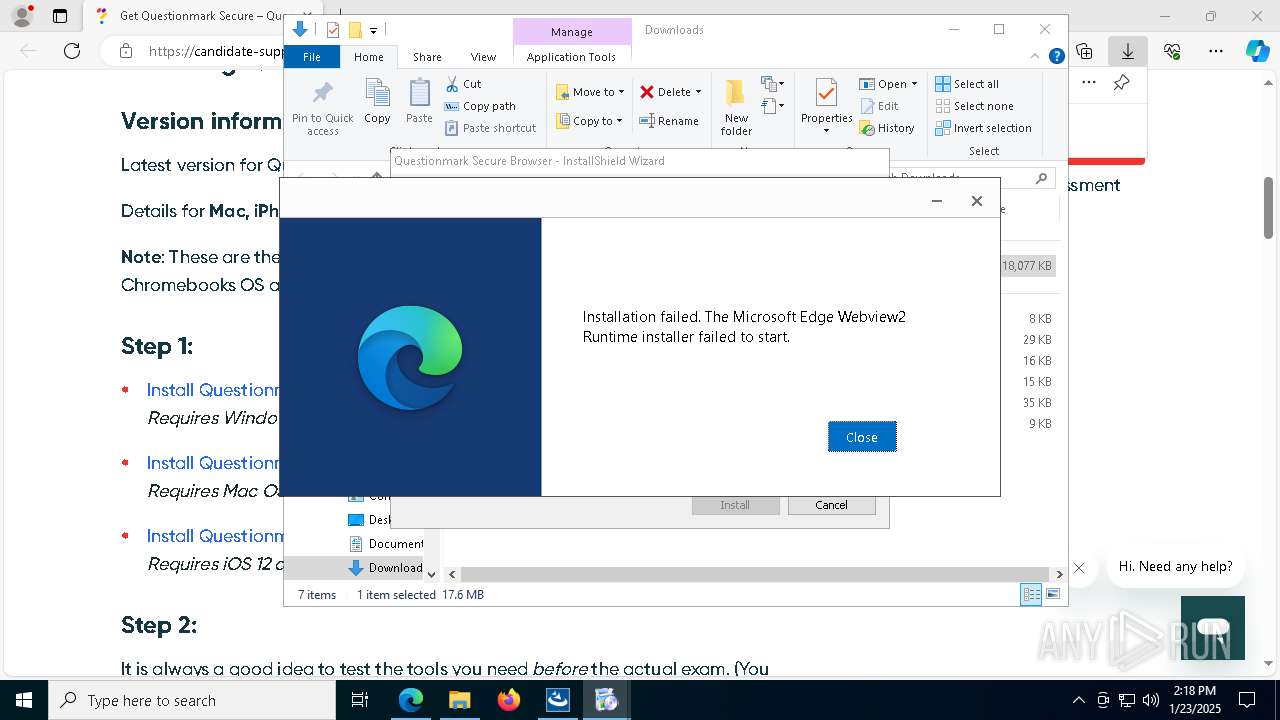Open the Quick Access Toolbar customize dropdown
The width and height of the screenshot is (1280, 720).
[x=373, y=31]
